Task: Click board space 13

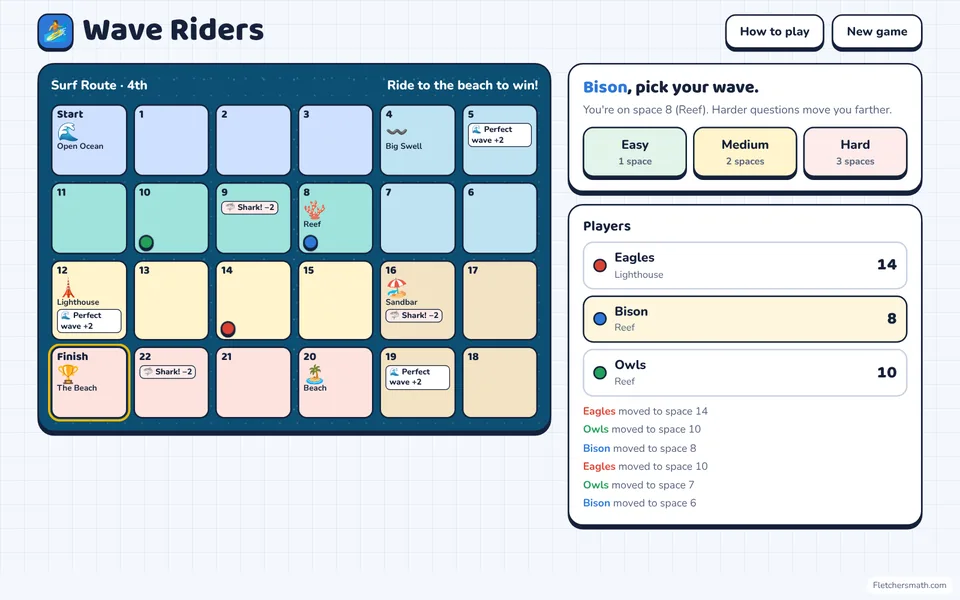Action: point(171,300)
